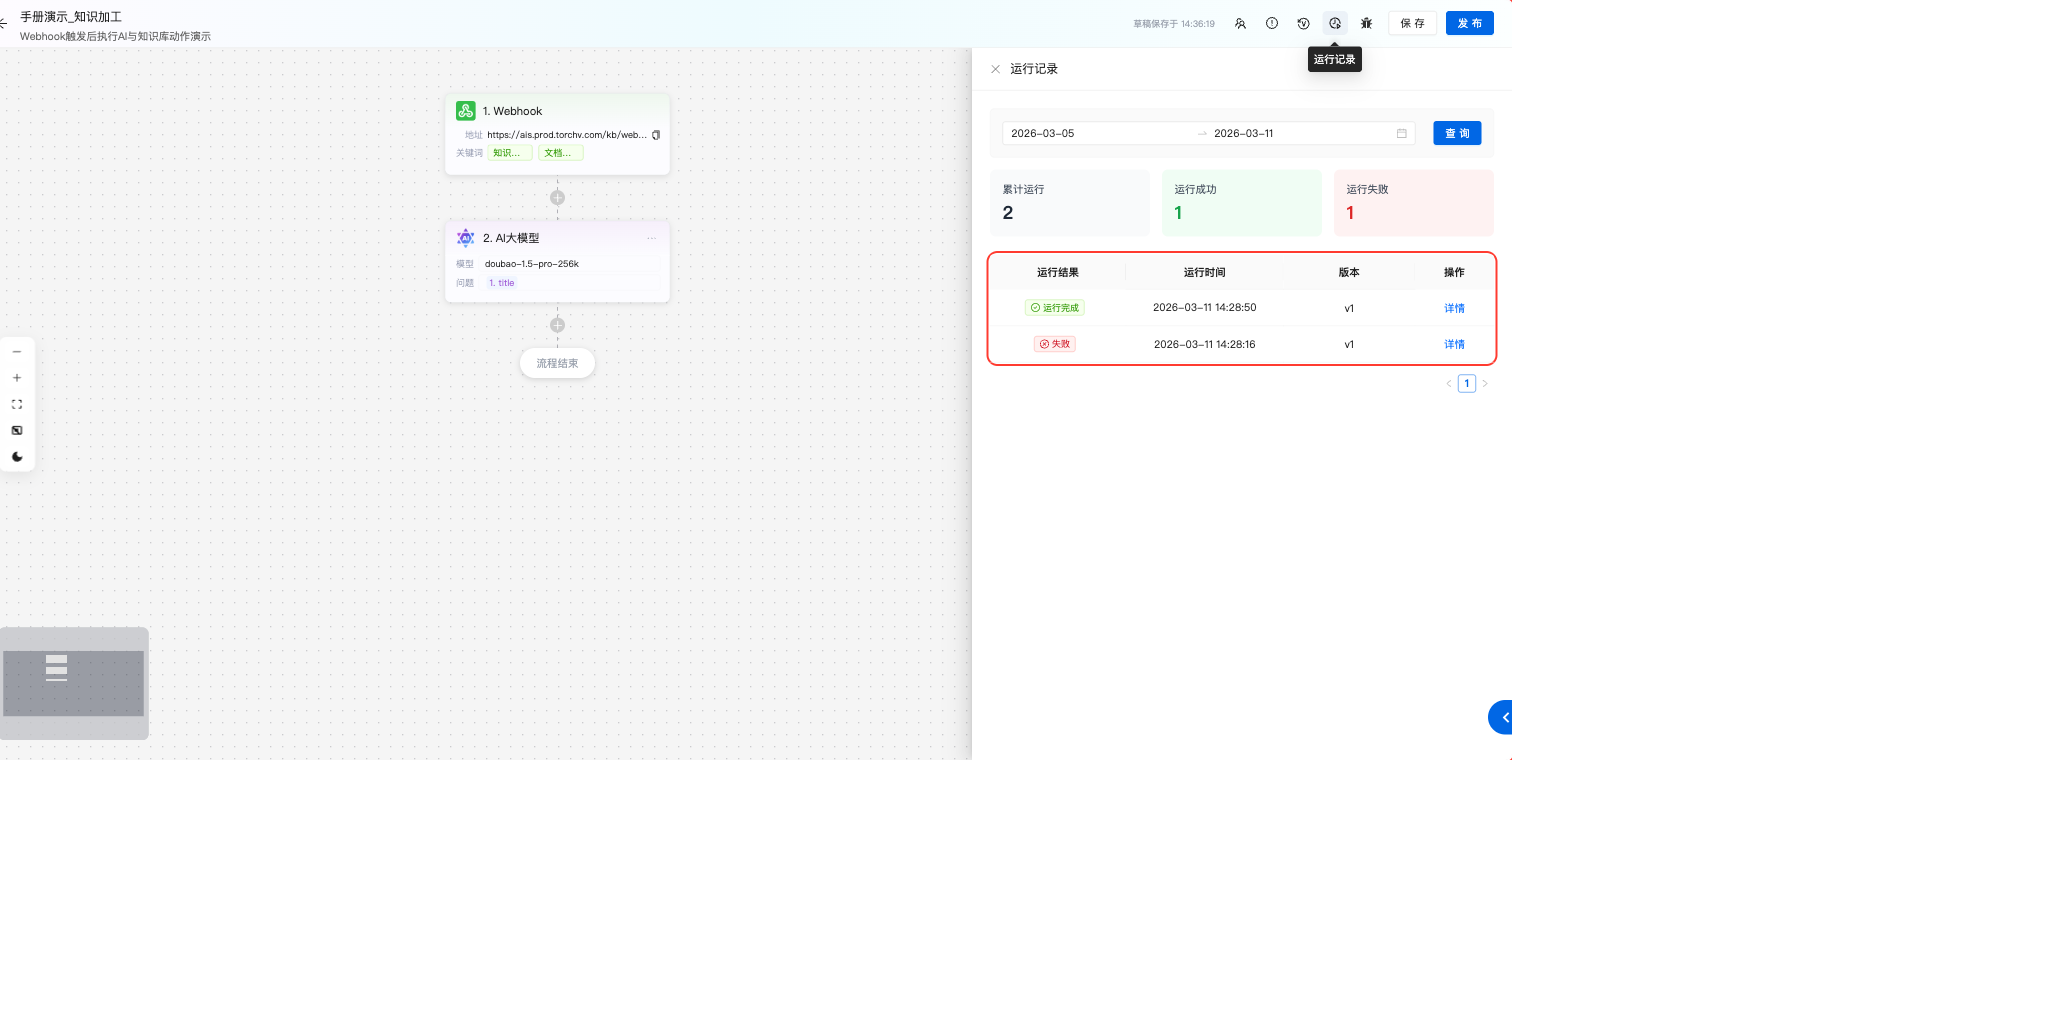Copy the Webhook URL with the copy icon

656,135
